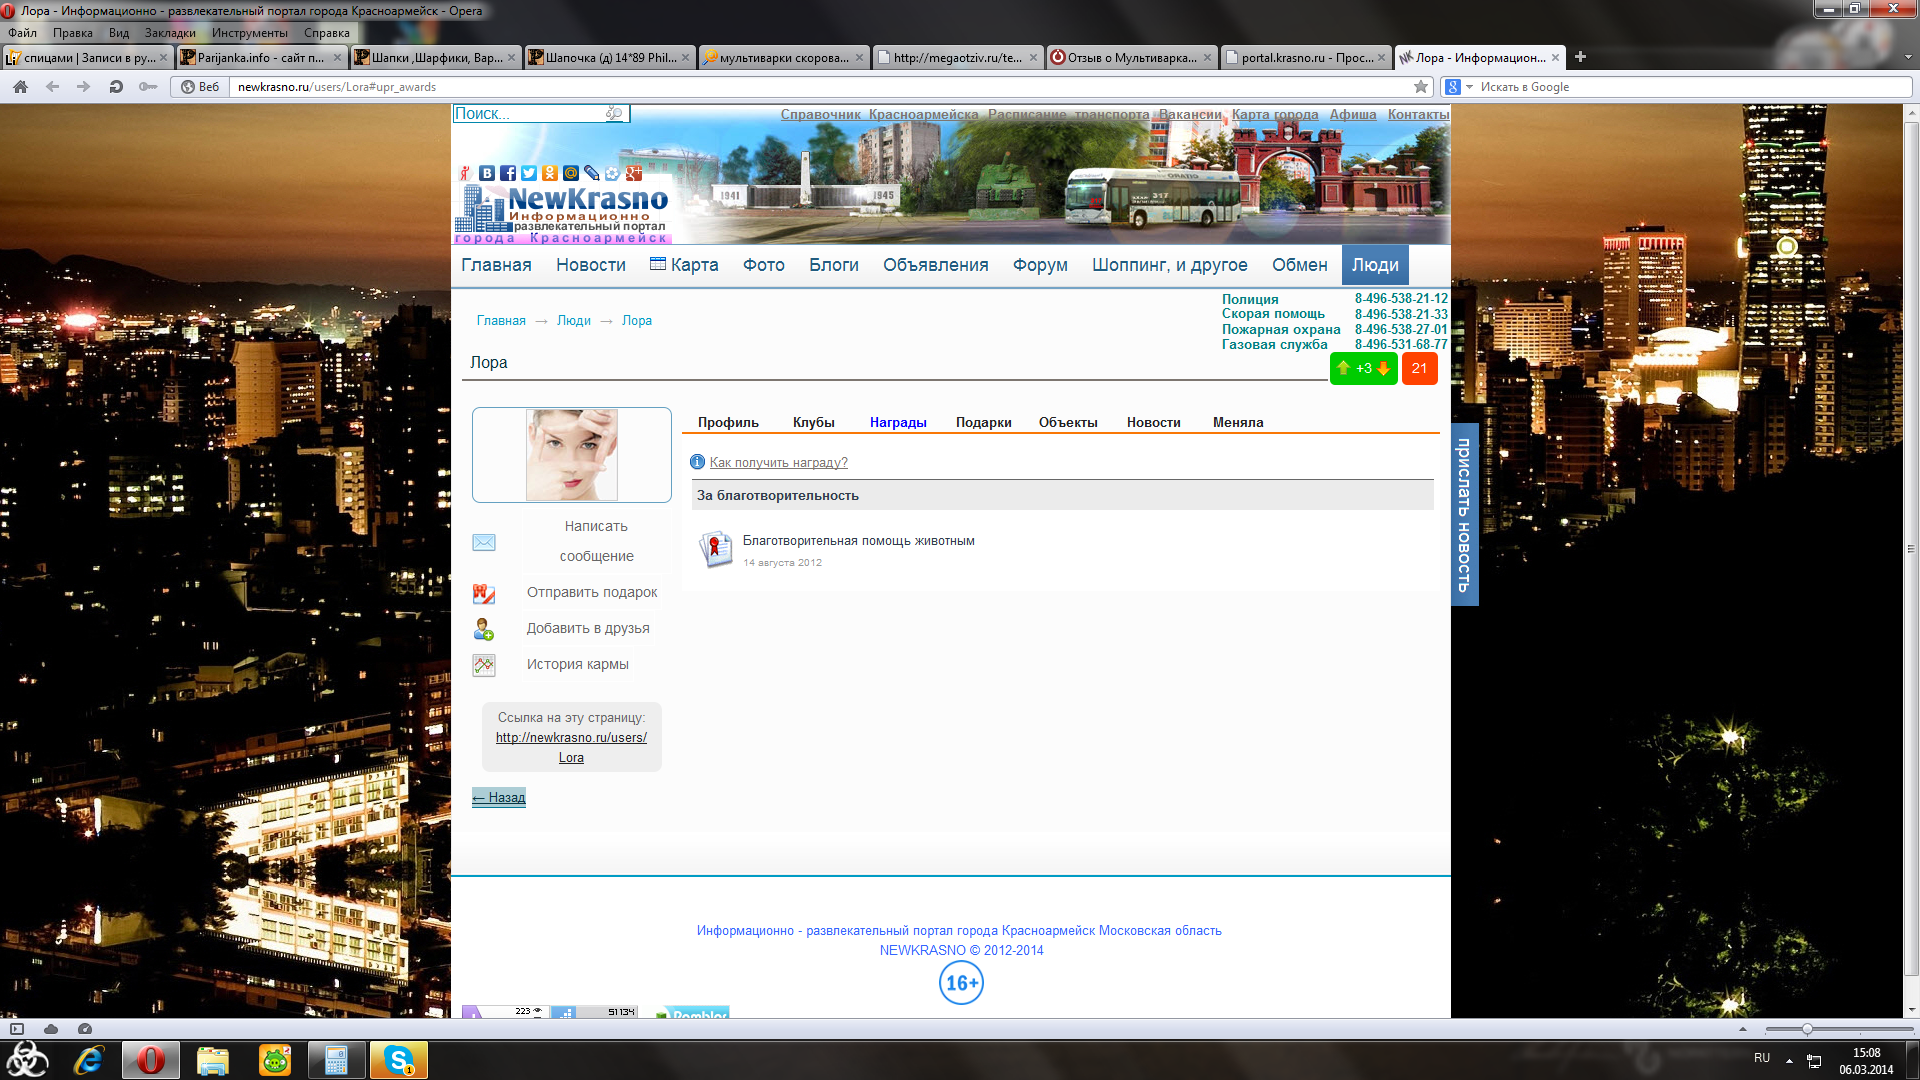Click Добавить в друзья link

[x=588, y=628]
